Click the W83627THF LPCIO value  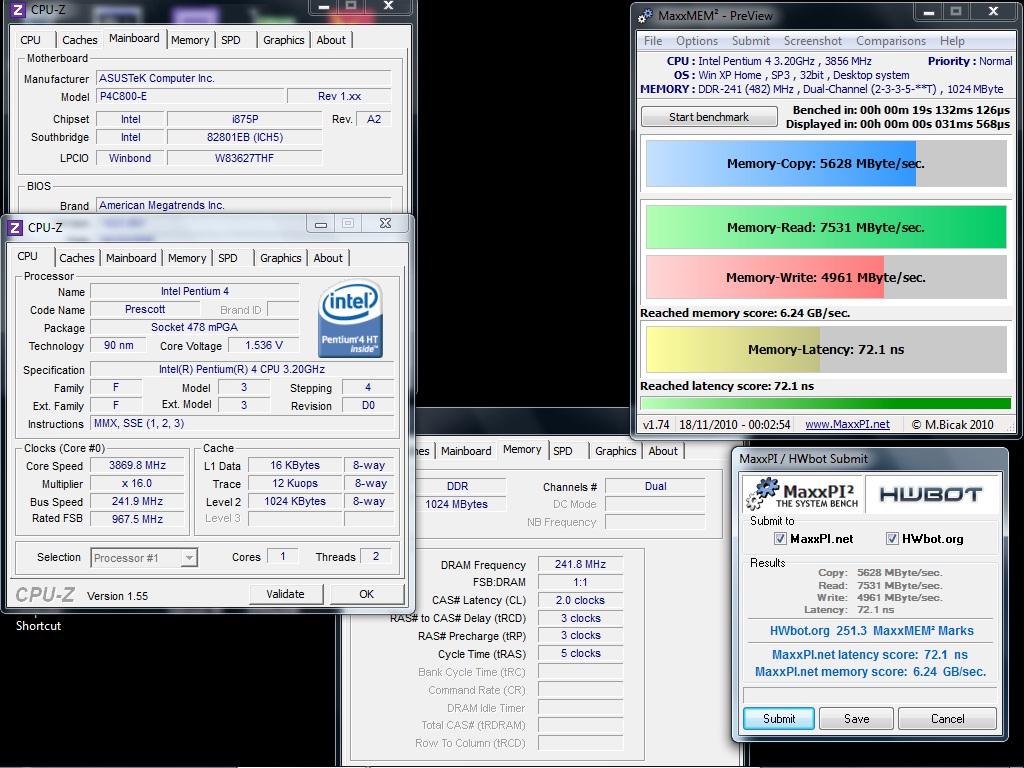tap(245, 157)
